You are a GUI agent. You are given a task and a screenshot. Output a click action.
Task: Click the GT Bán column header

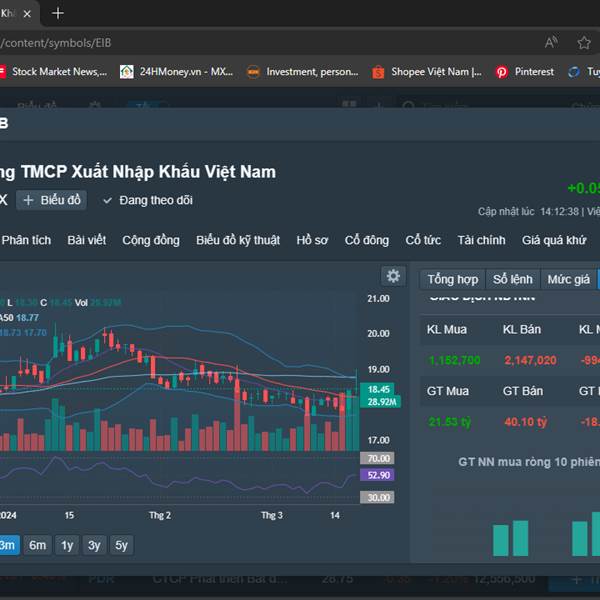[523, 391]
